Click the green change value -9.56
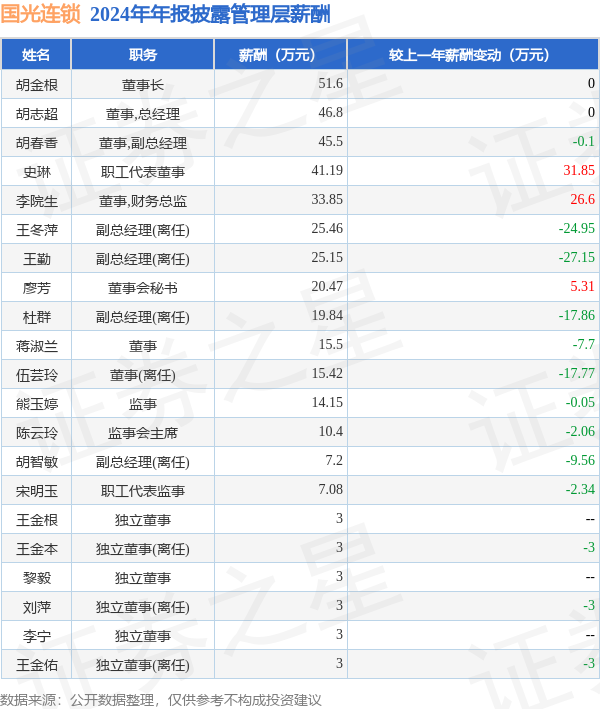This screenshot has height=709, width=600. click(x=580, y=460)
